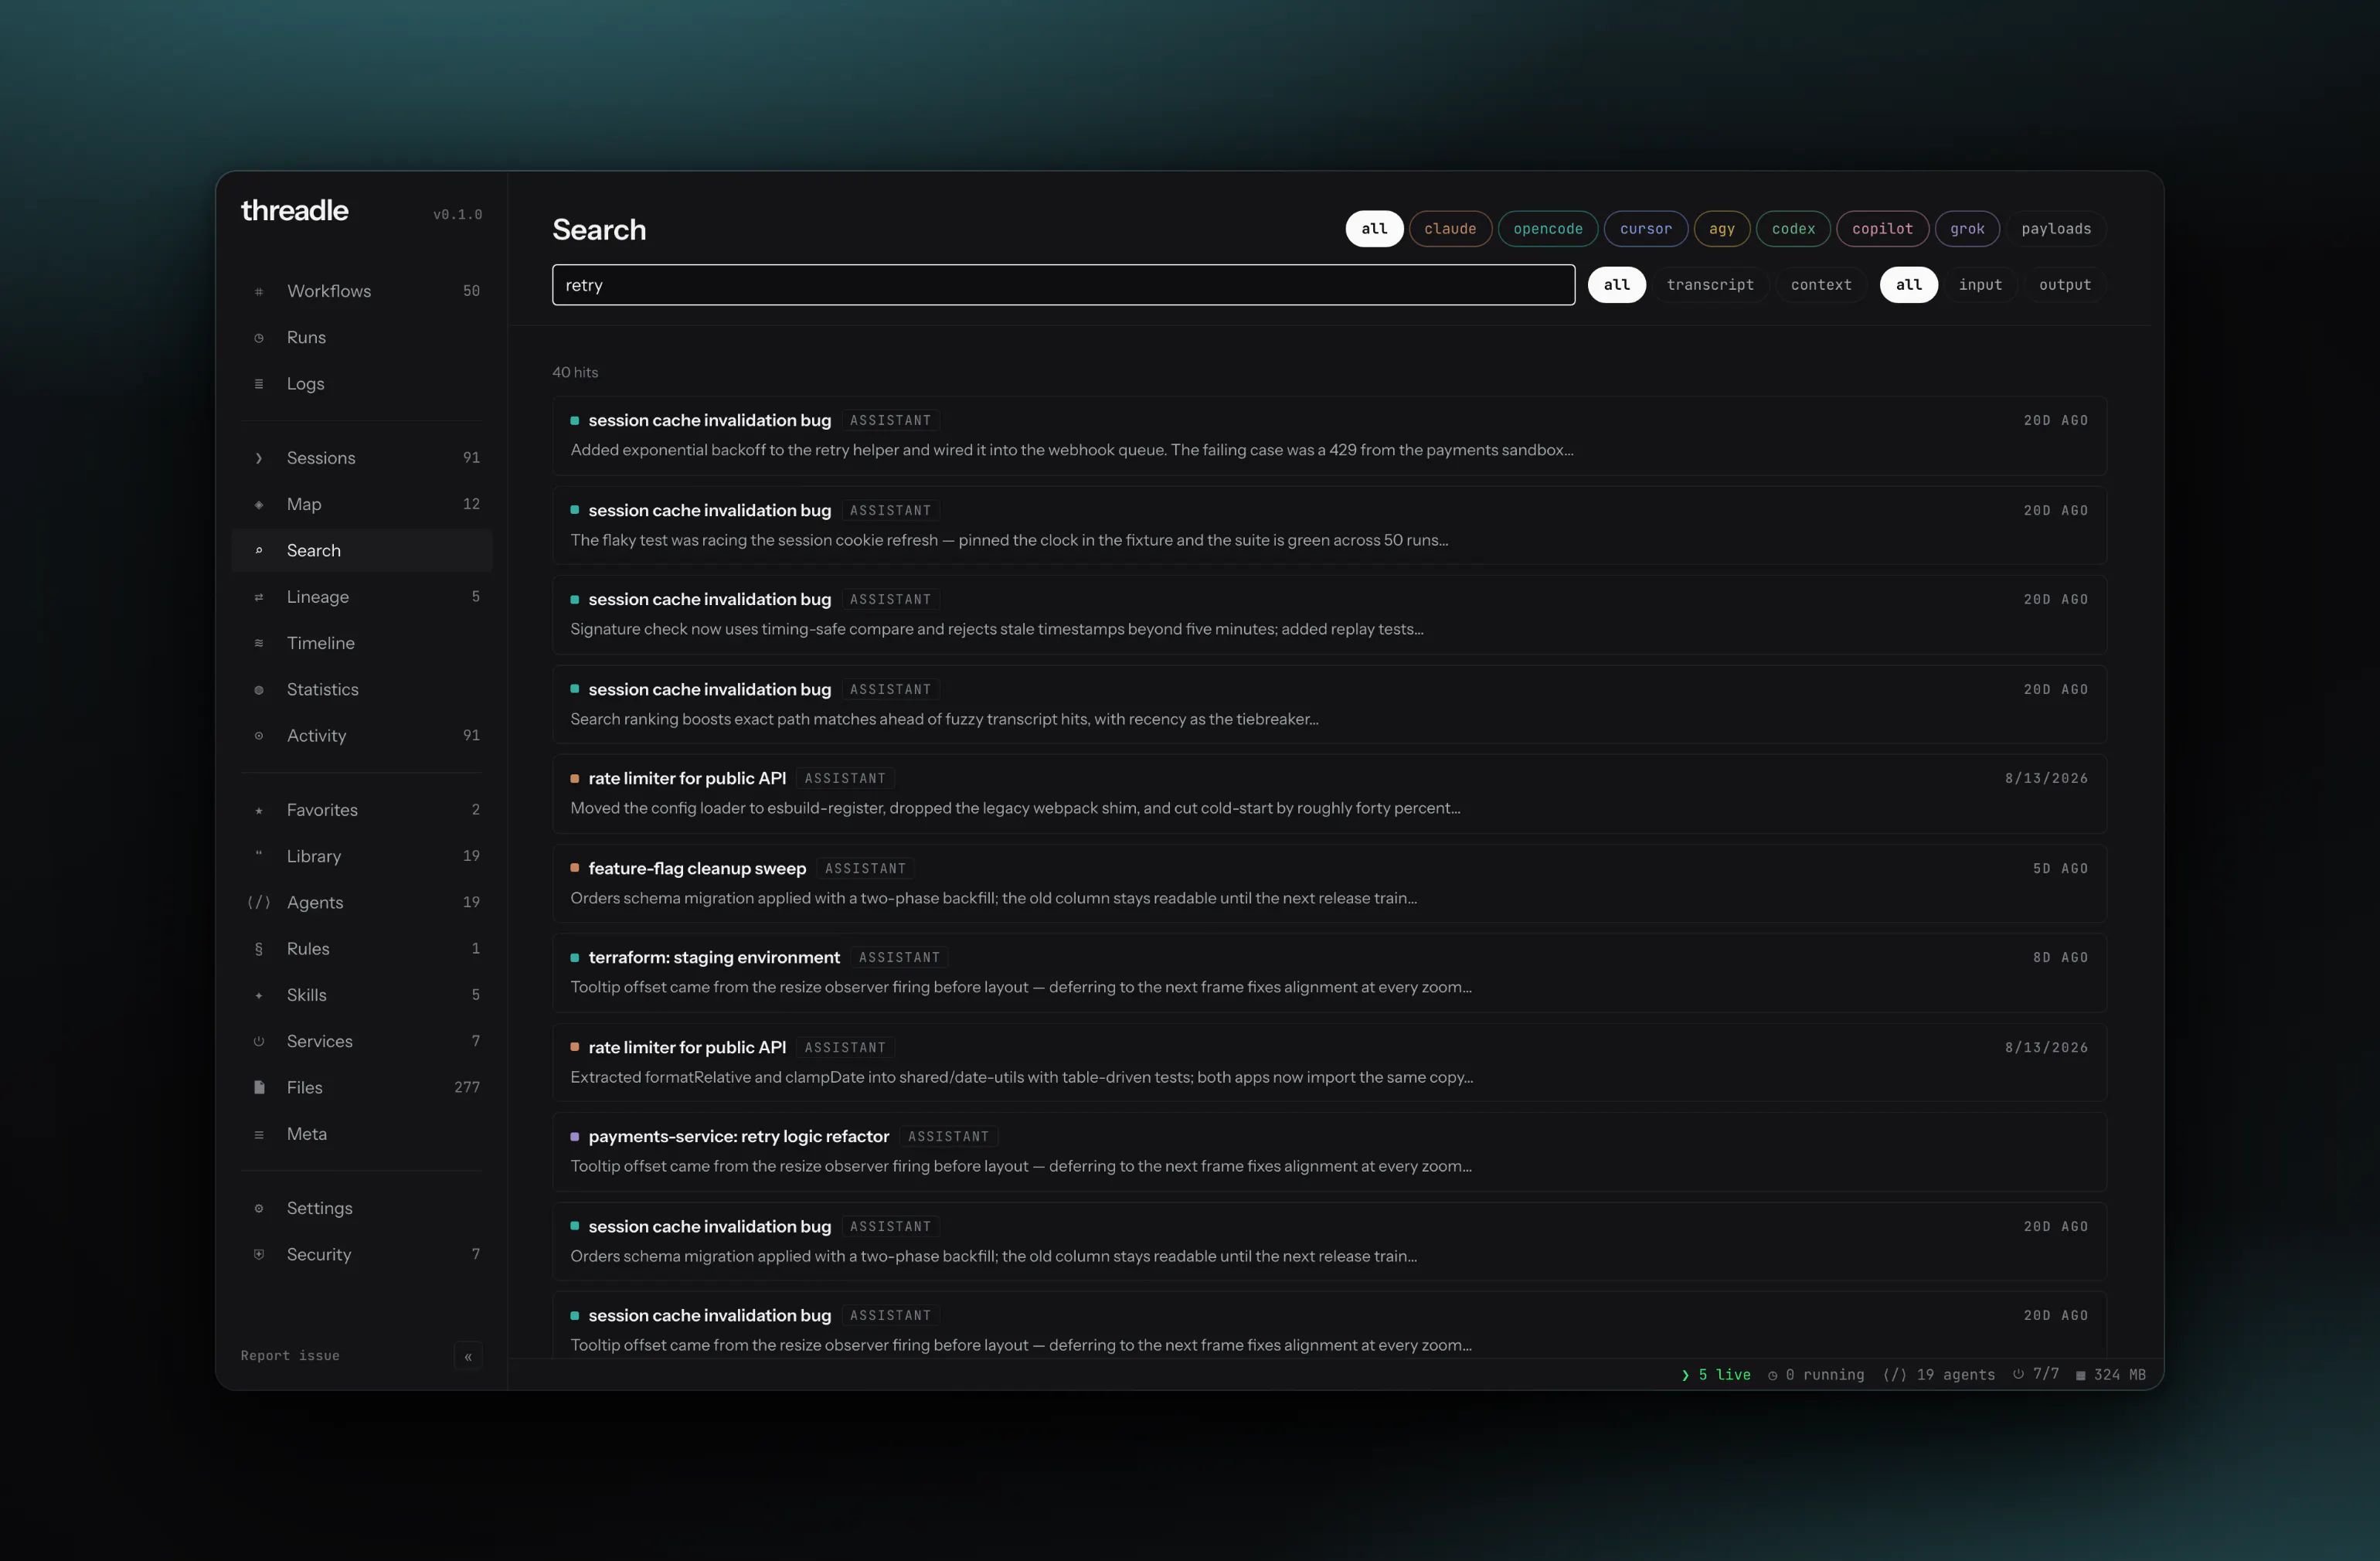The image size is (2380, 1561).
Task: Select the 'all' chip before input
Action: (x=1908, y=285)
